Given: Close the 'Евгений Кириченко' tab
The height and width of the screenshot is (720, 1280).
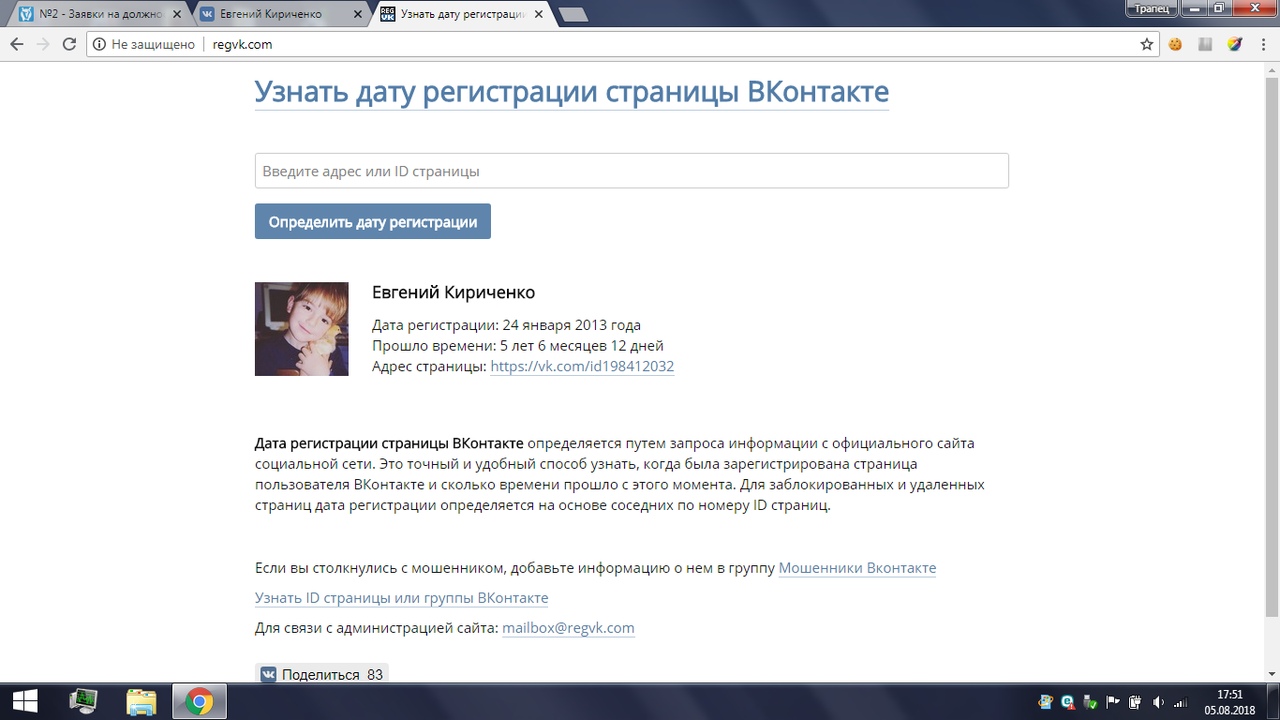Looking at the screenshot, I should (357, 15).
